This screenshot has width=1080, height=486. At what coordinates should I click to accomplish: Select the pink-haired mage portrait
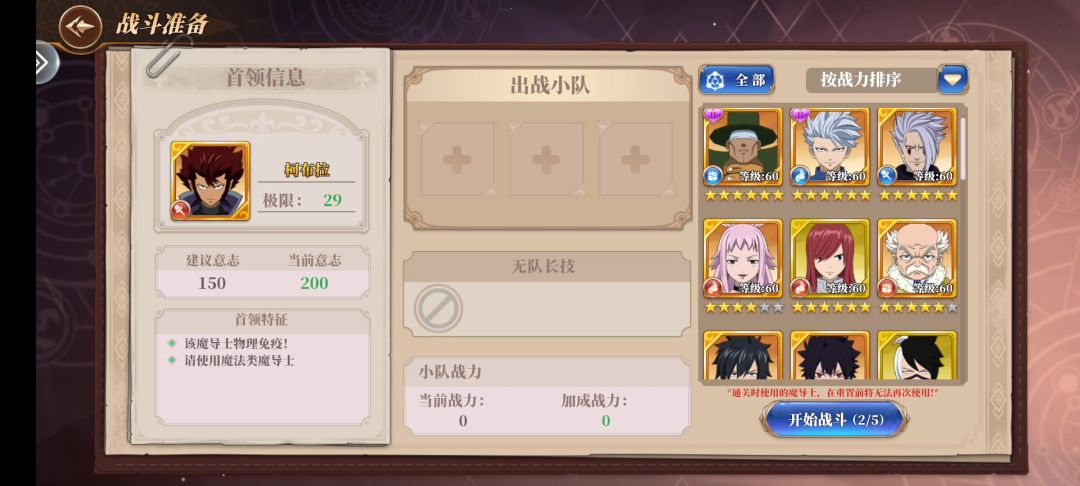tap(742, 258)
